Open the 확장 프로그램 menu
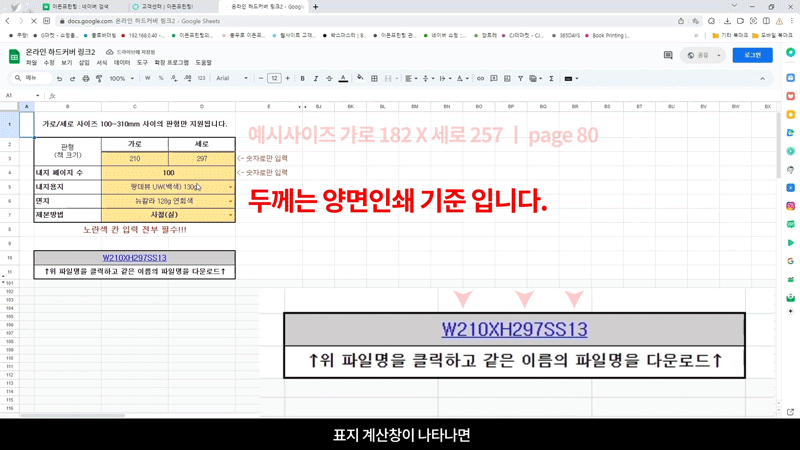Image resolution: width=800 pixels, height=450 pixels. point(171,63)
